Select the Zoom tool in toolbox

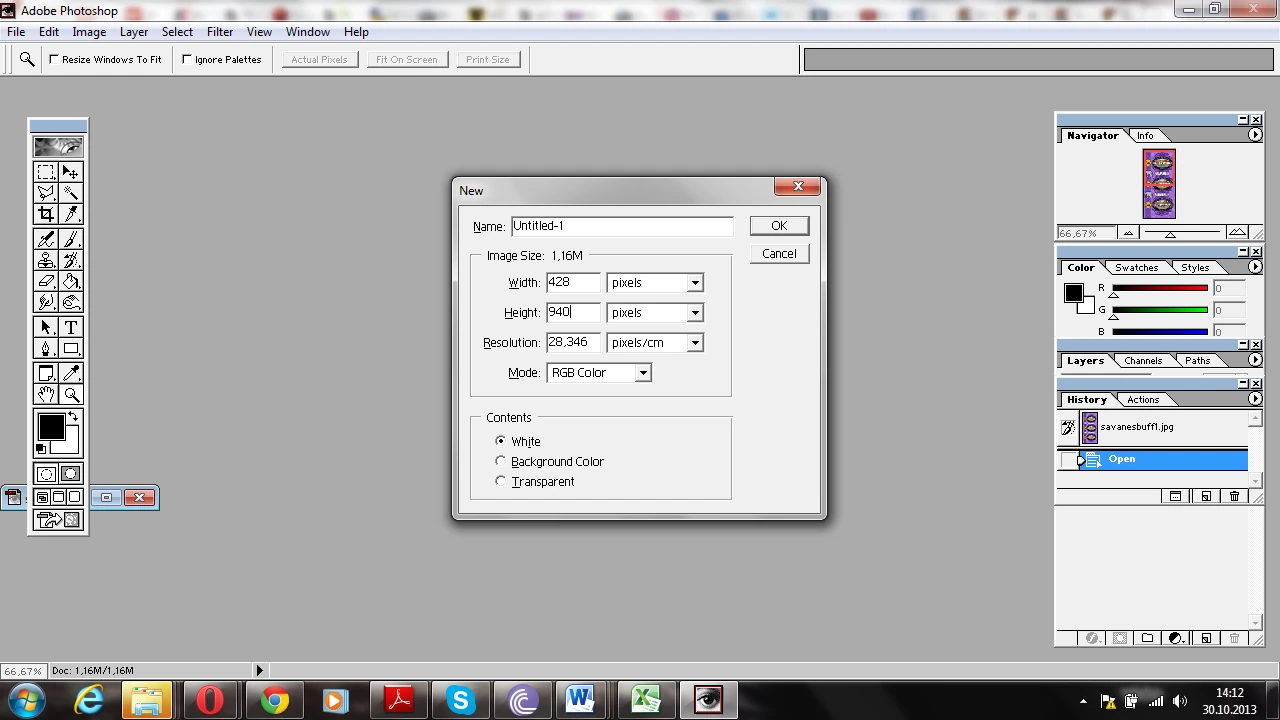point(70,394)
